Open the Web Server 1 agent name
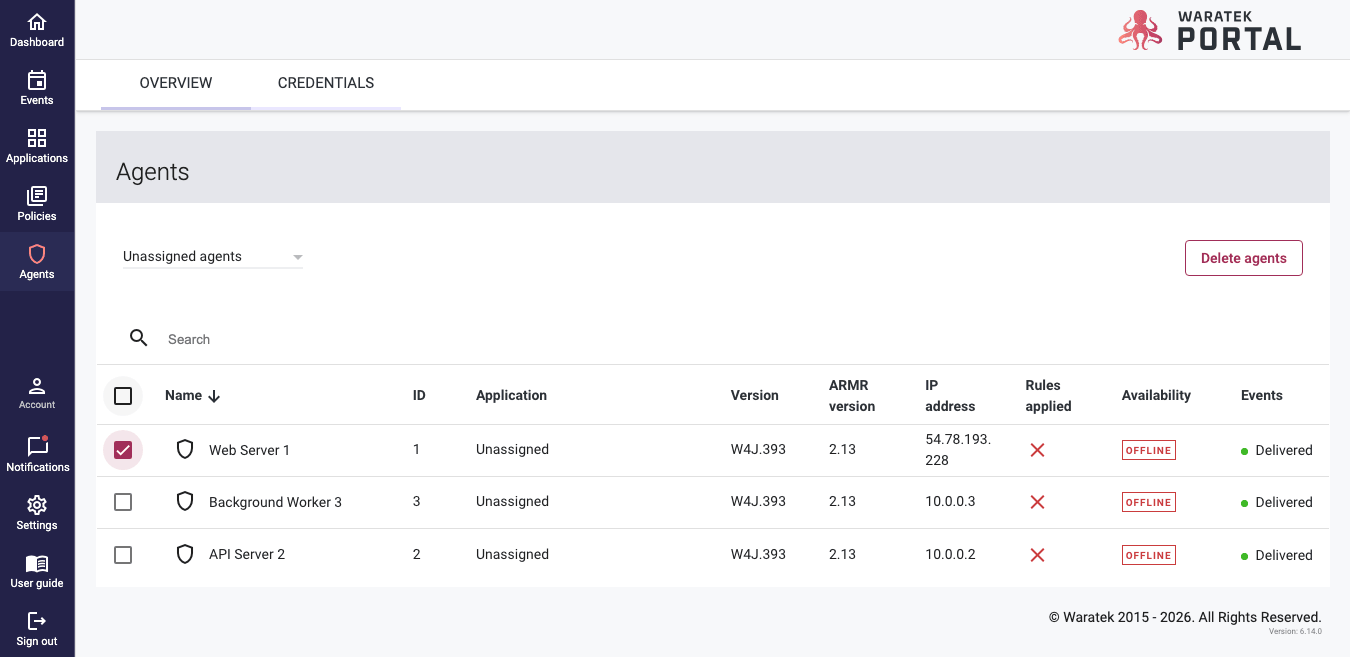 tap(249, 450)
